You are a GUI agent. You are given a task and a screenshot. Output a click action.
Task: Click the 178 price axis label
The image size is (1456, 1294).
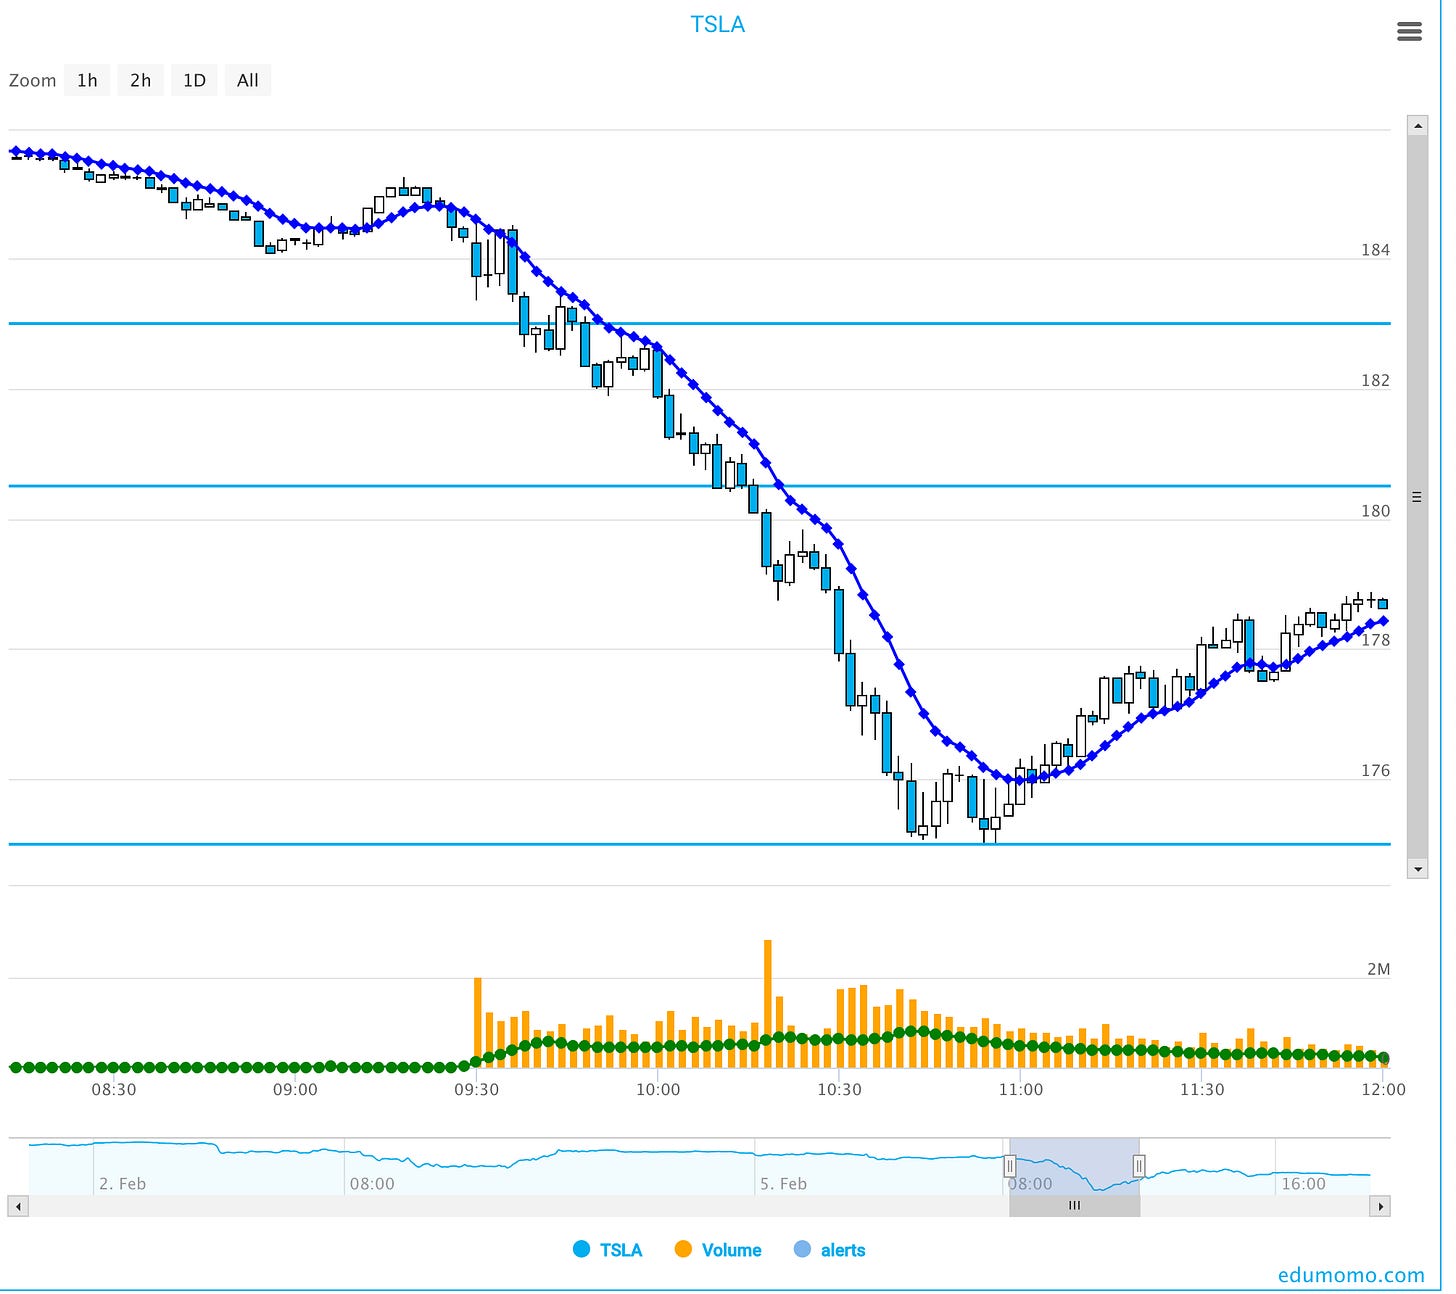[x=1375, y=640]
